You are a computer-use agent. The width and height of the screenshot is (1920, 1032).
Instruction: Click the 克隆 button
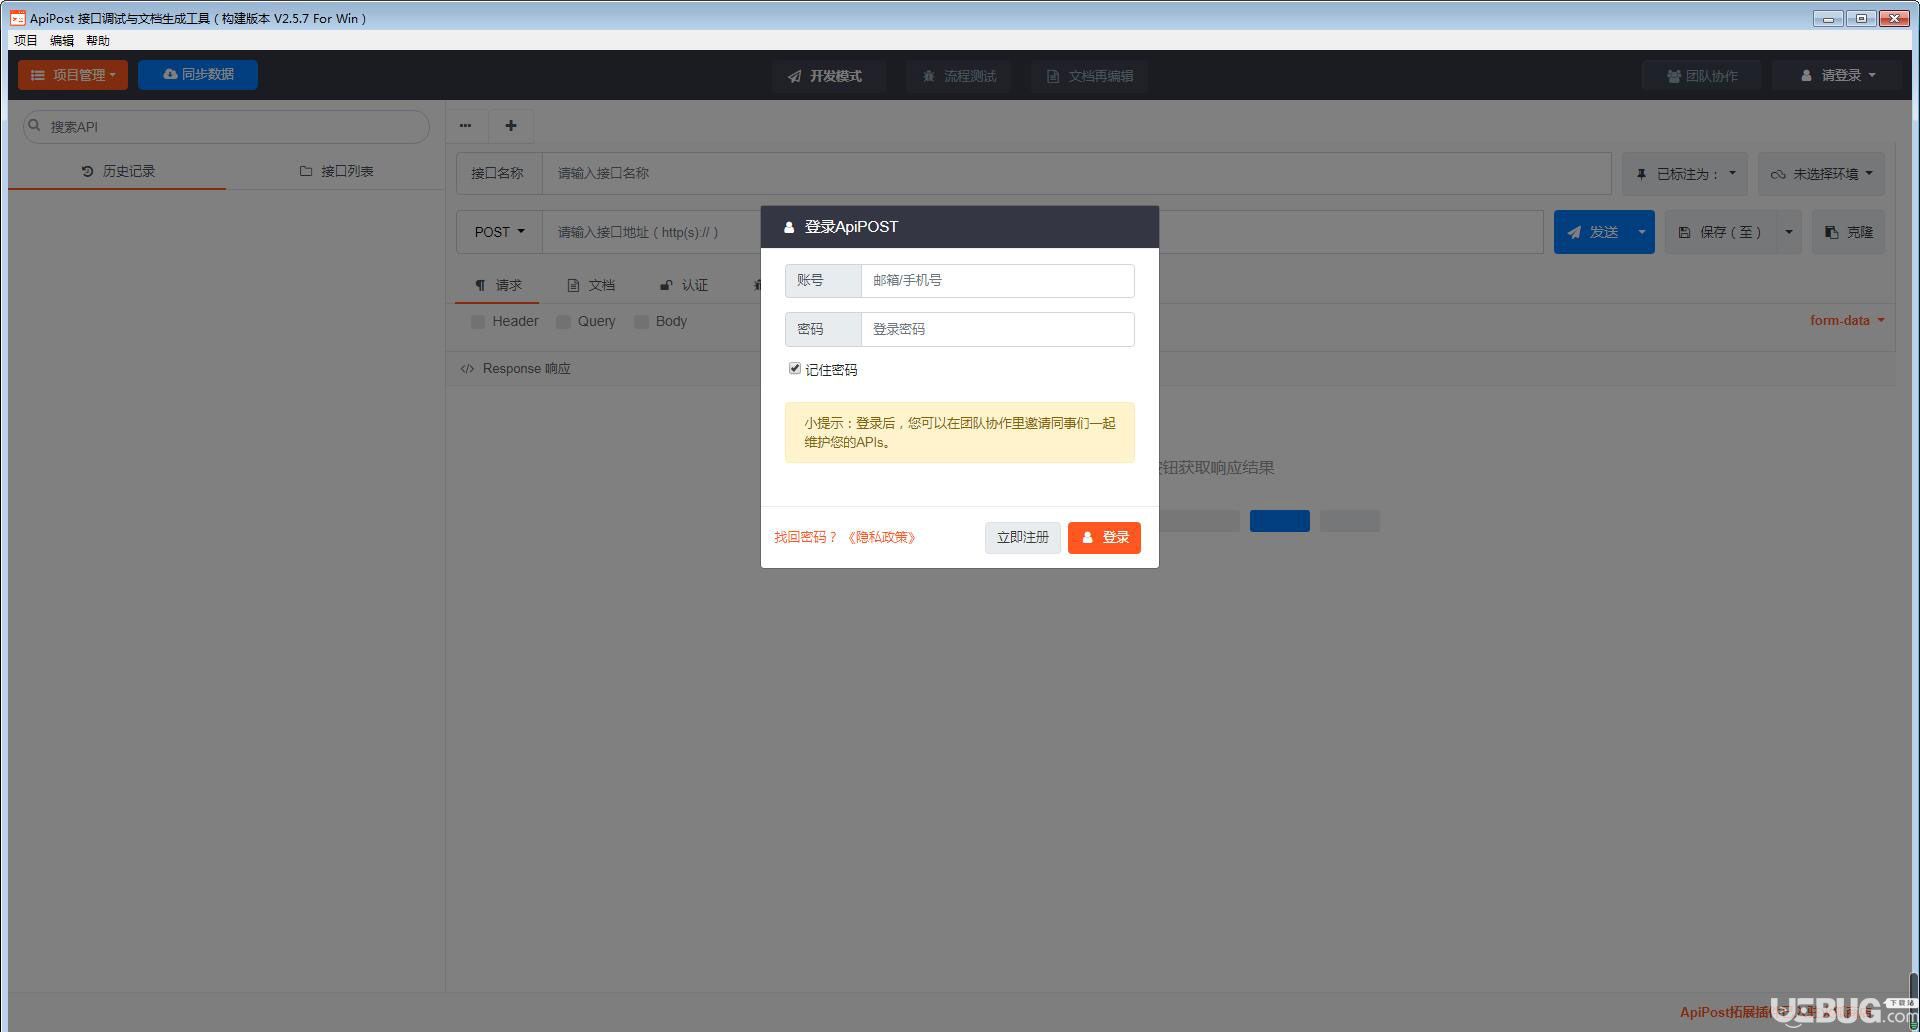[x=1848, y=232]
